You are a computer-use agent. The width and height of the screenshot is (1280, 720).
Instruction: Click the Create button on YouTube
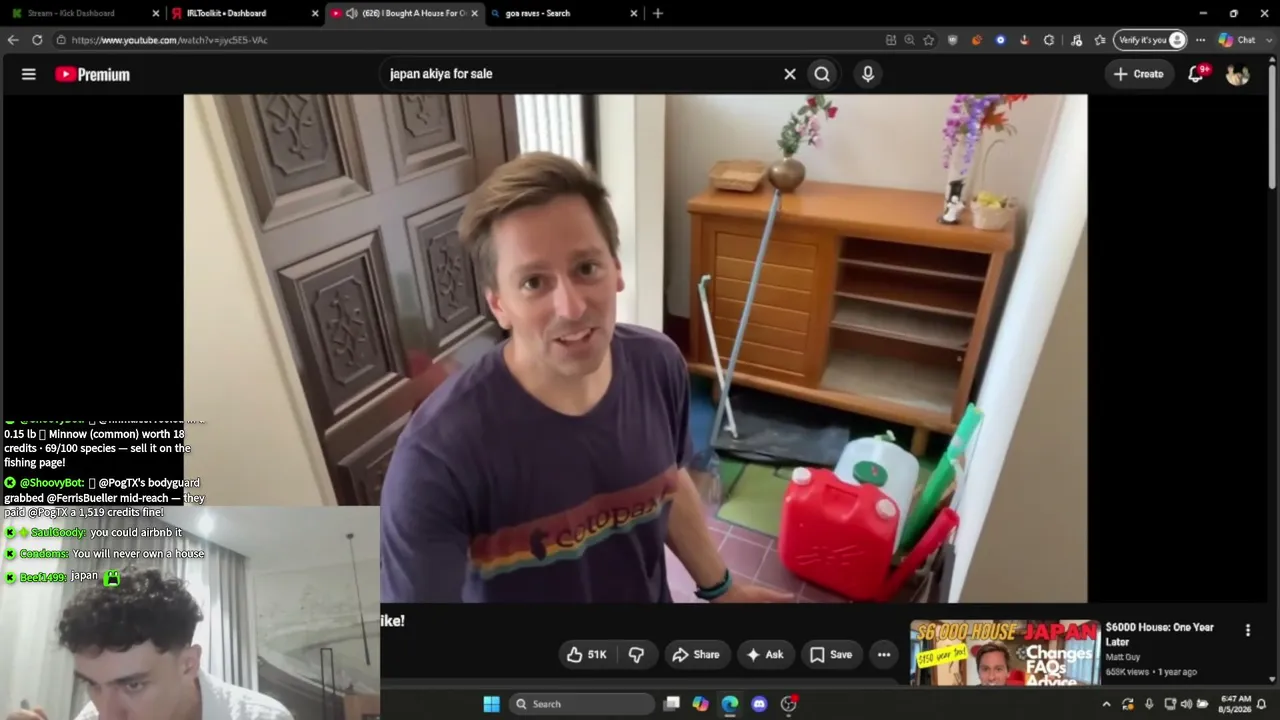click(x=1139, y=74)
